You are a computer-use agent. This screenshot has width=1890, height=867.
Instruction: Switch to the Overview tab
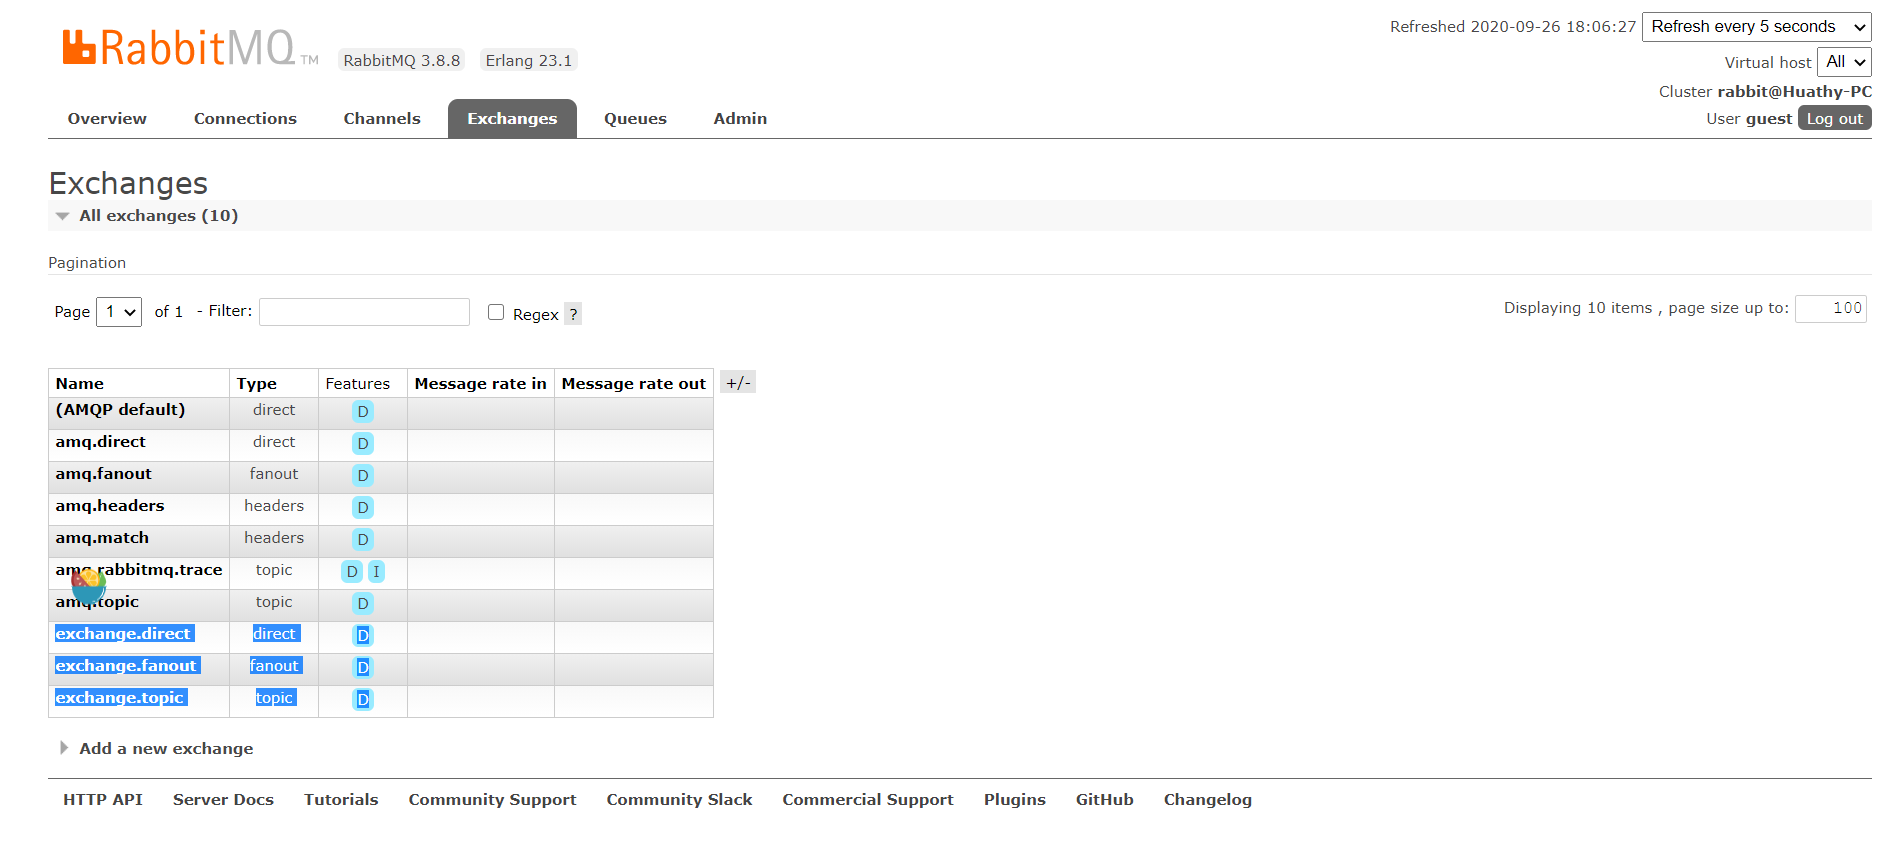107,118
